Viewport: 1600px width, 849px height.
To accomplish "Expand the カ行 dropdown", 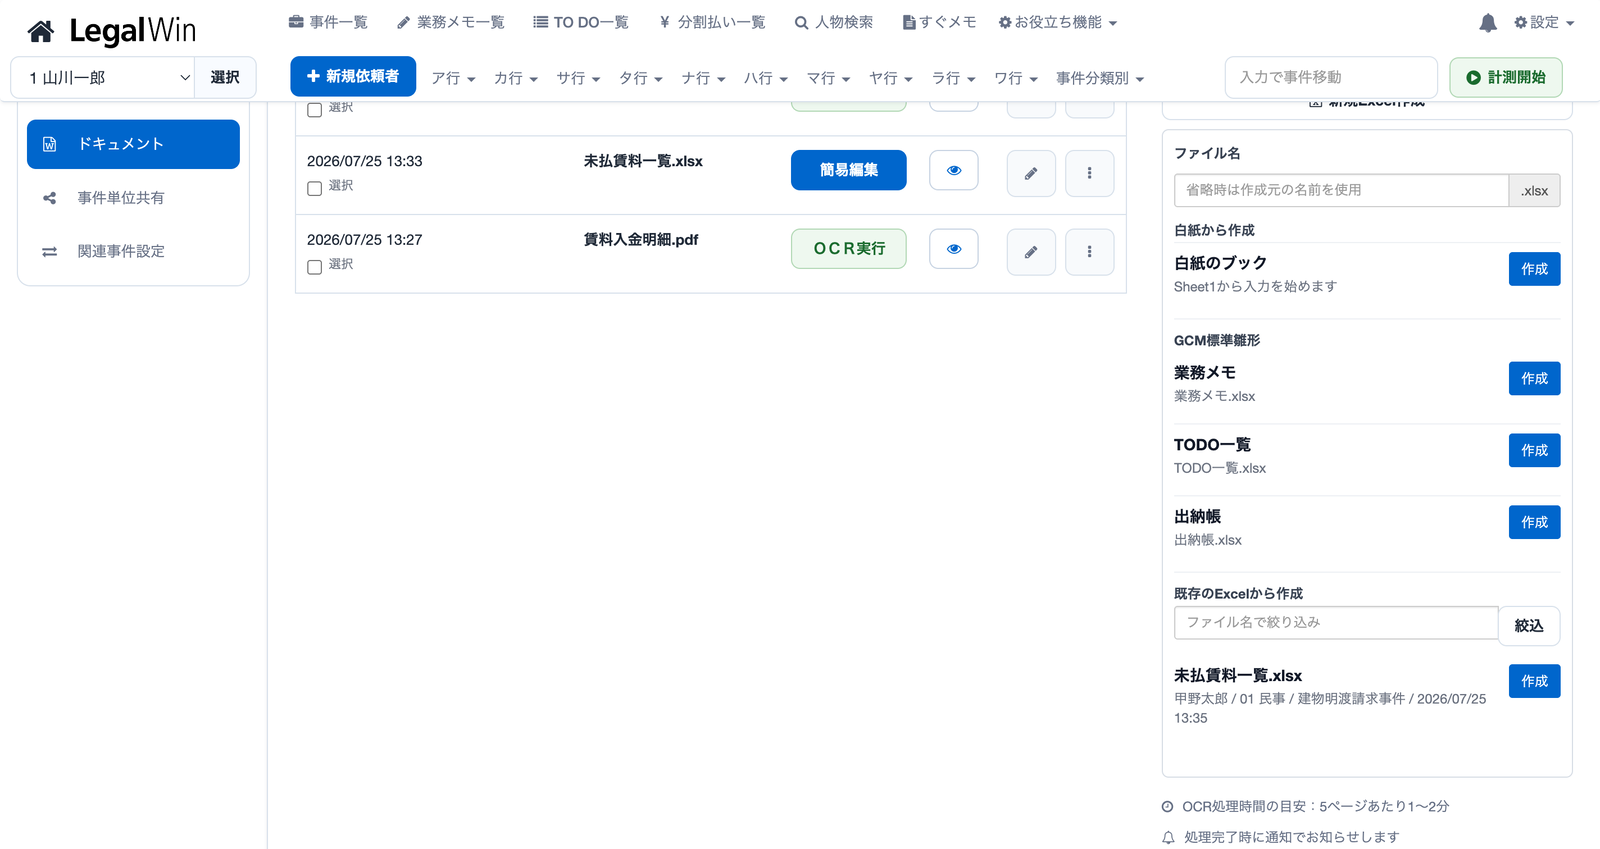I will pyautogui.click(x=516, y=78).
